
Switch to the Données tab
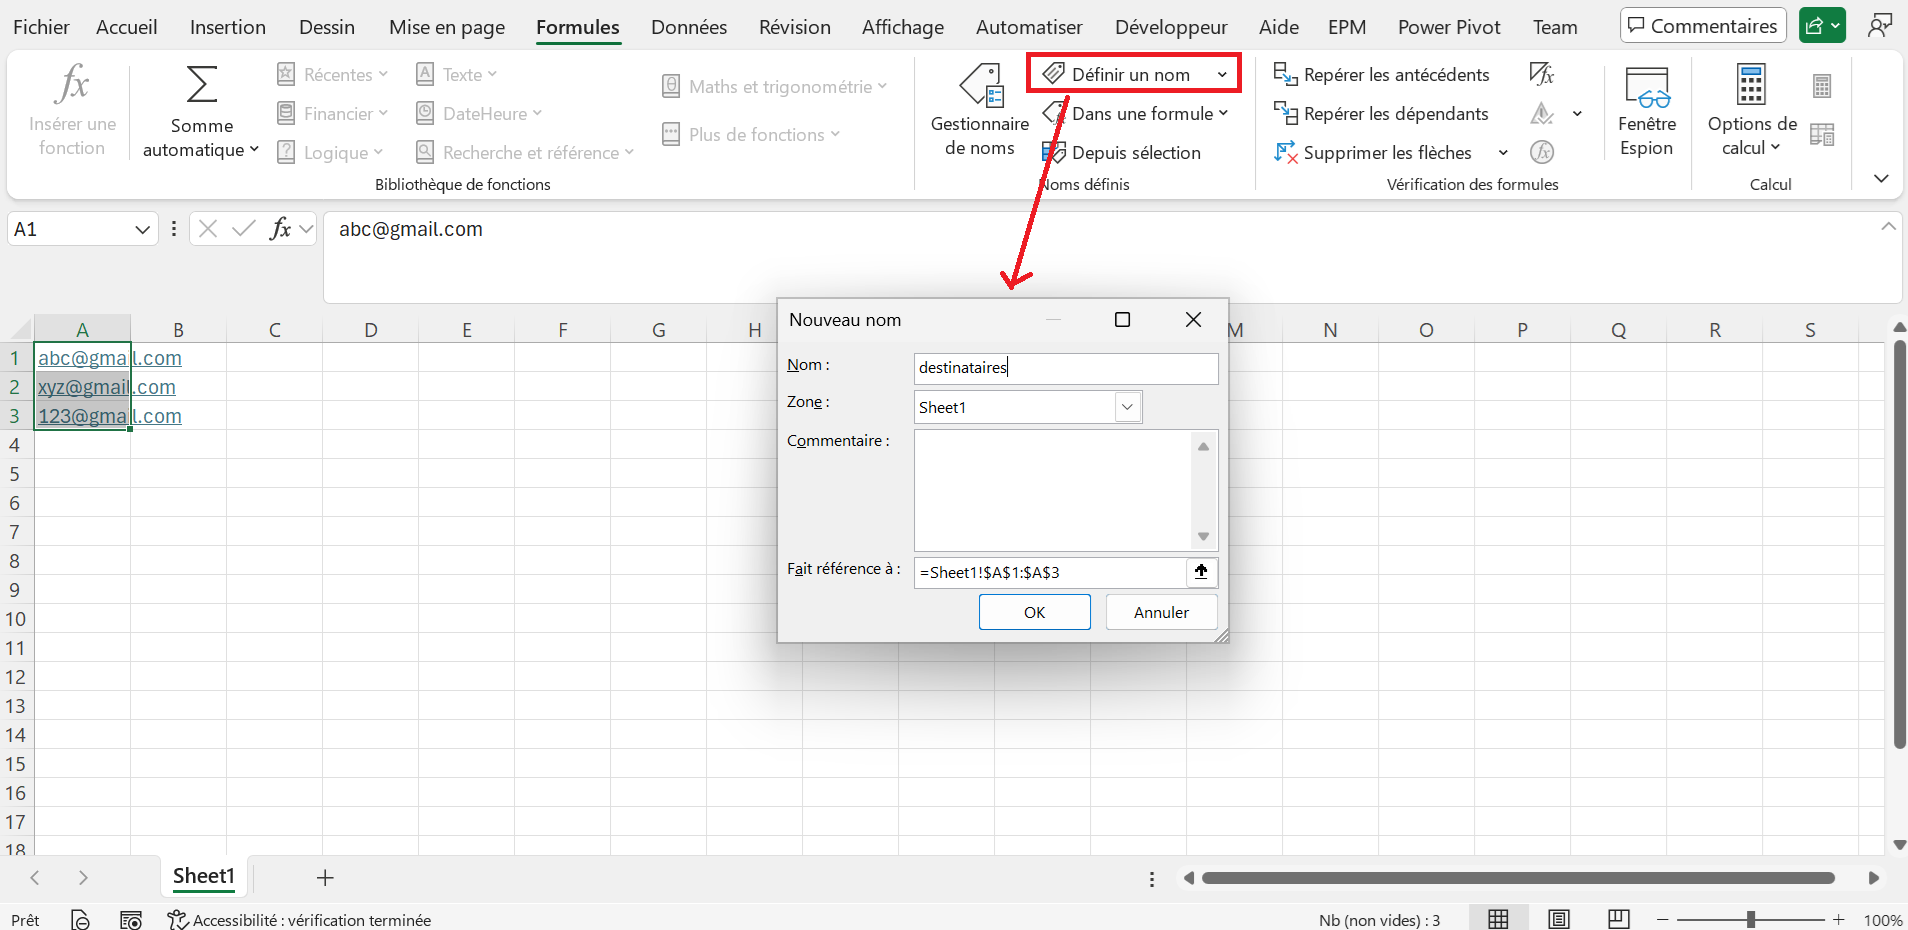(689, 27)
